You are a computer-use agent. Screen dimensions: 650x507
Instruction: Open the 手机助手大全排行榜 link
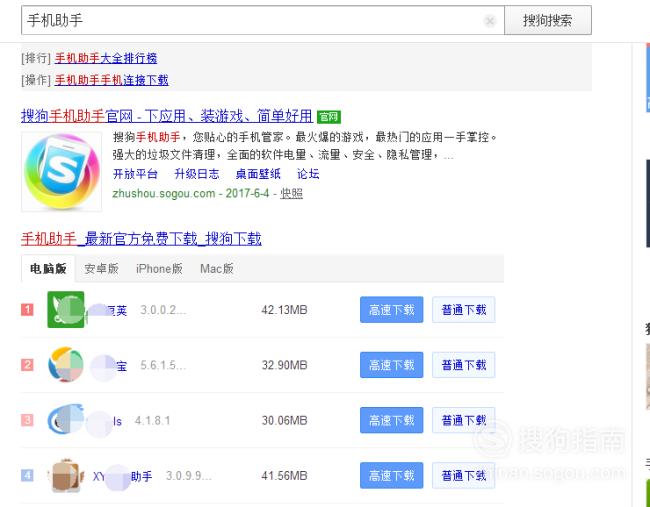tap(106, 58)
